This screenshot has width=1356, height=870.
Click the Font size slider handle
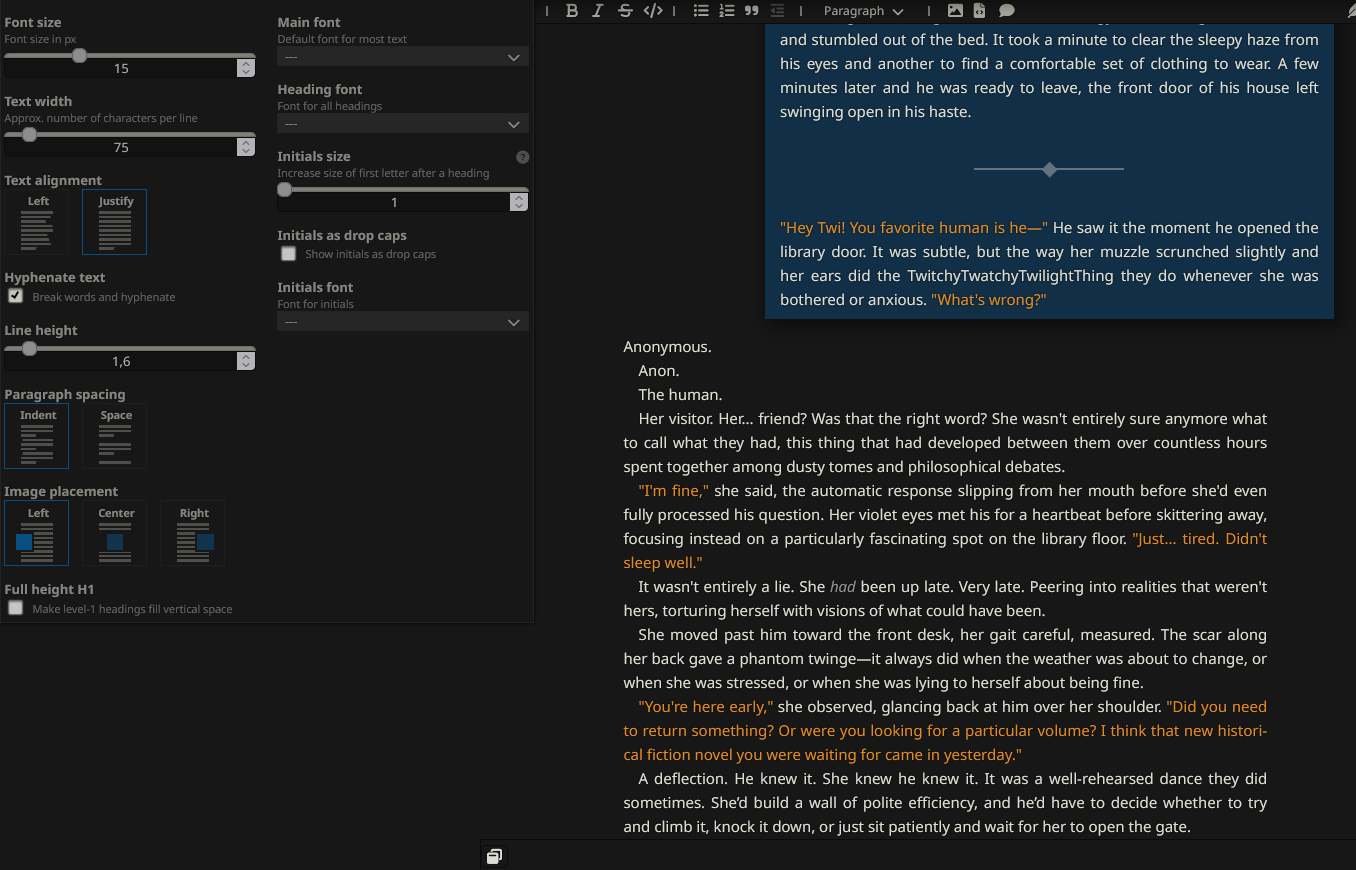tap(80, 56)
